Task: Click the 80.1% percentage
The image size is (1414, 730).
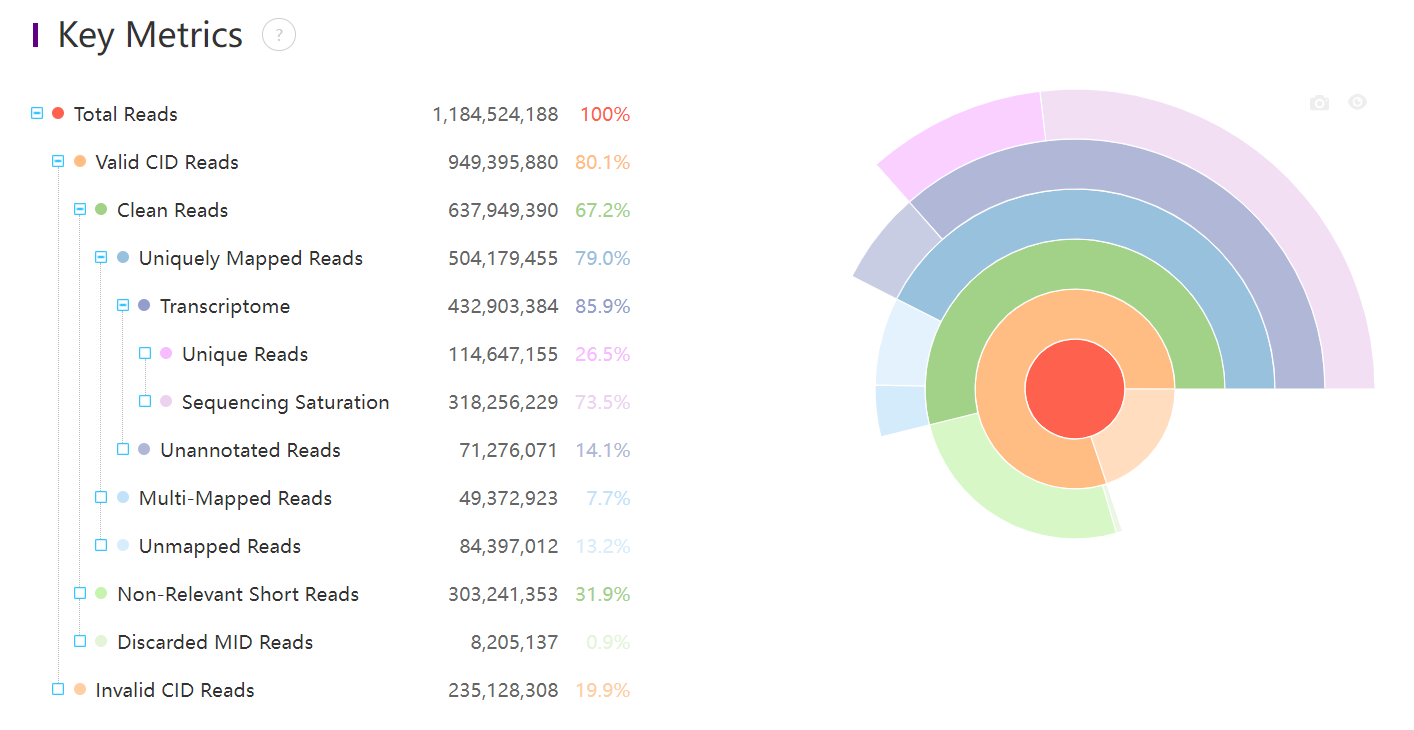Action: [603, 162]
